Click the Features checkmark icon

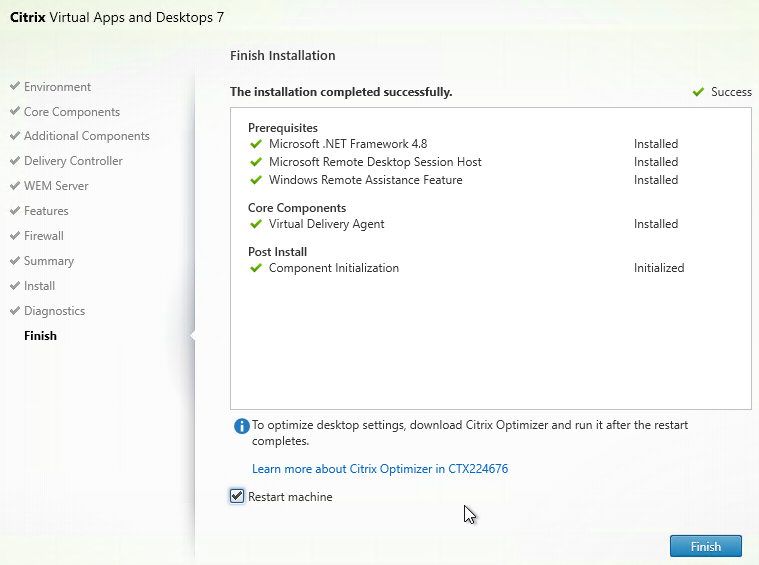click(15, 210)
